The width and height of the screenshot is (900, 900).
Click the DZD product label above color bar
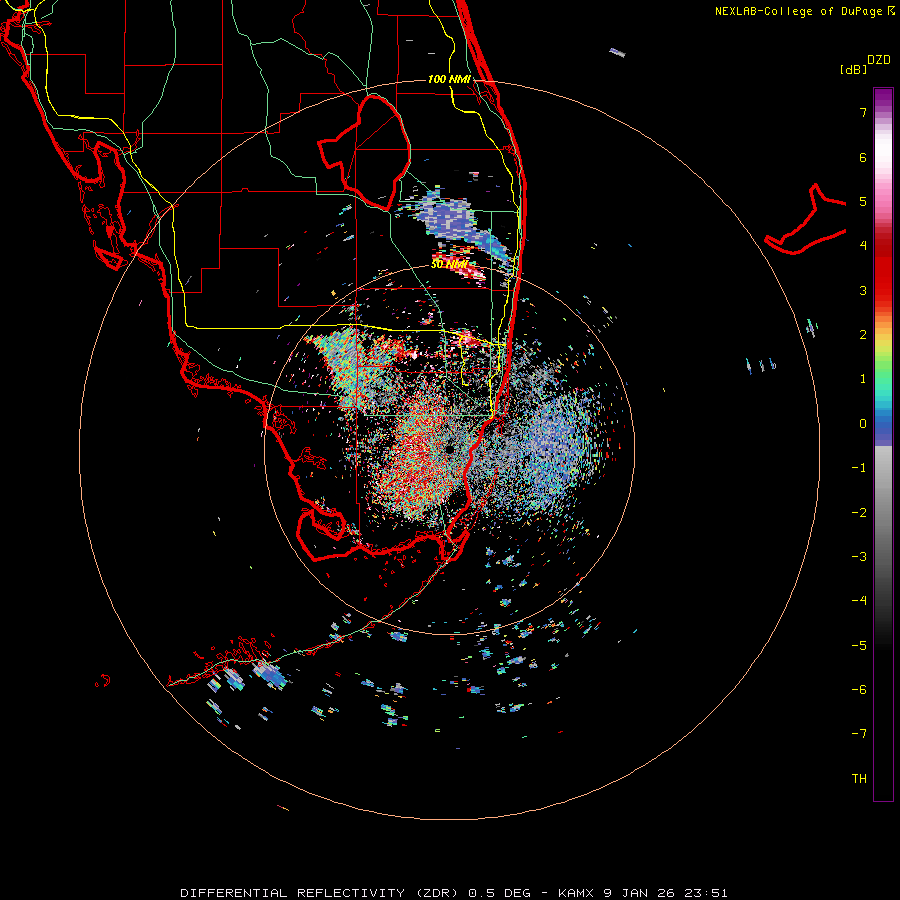pyautogui.click(x=879, y=60)
